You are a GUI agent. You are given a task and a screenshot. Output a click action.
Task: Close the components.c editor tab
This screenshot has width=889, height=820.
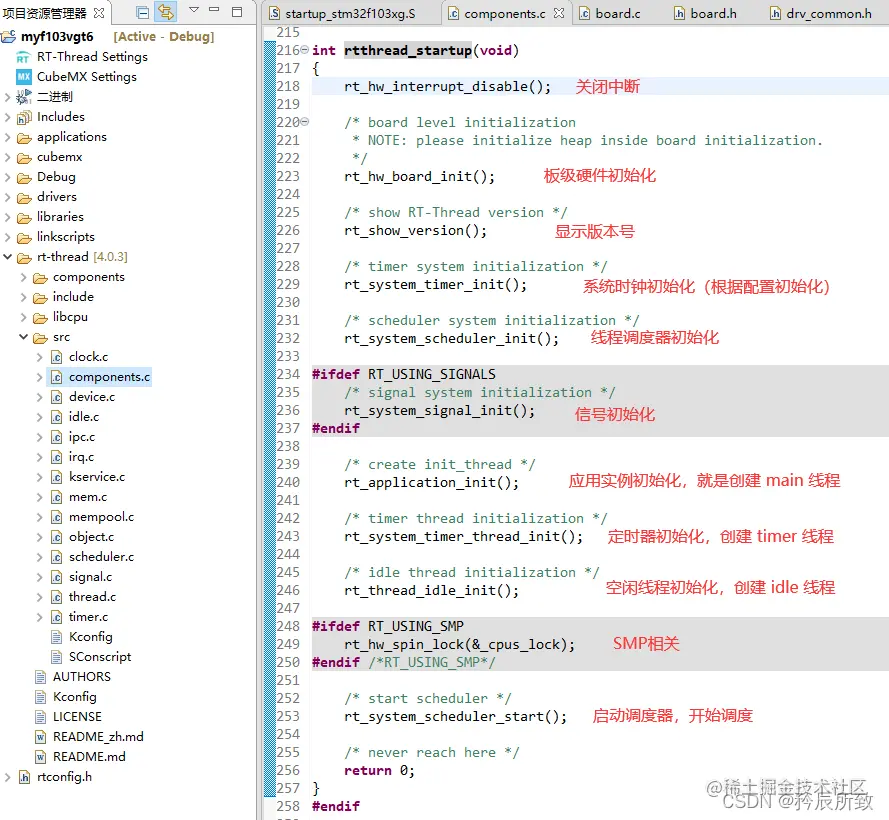tap(559, 13)
